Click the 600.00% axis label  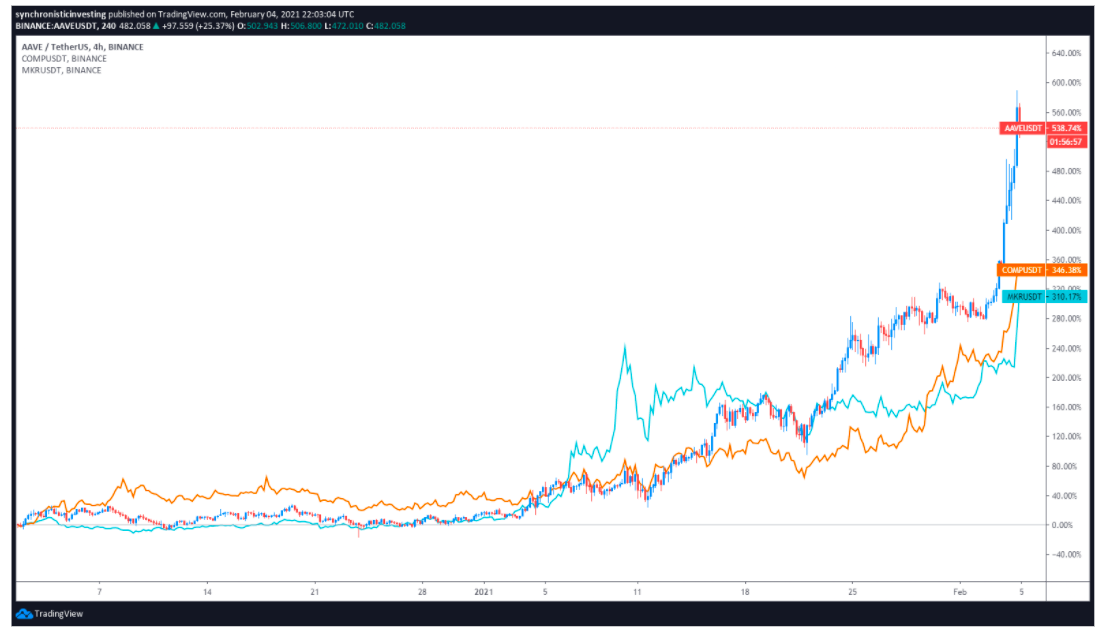point(1067,82)
